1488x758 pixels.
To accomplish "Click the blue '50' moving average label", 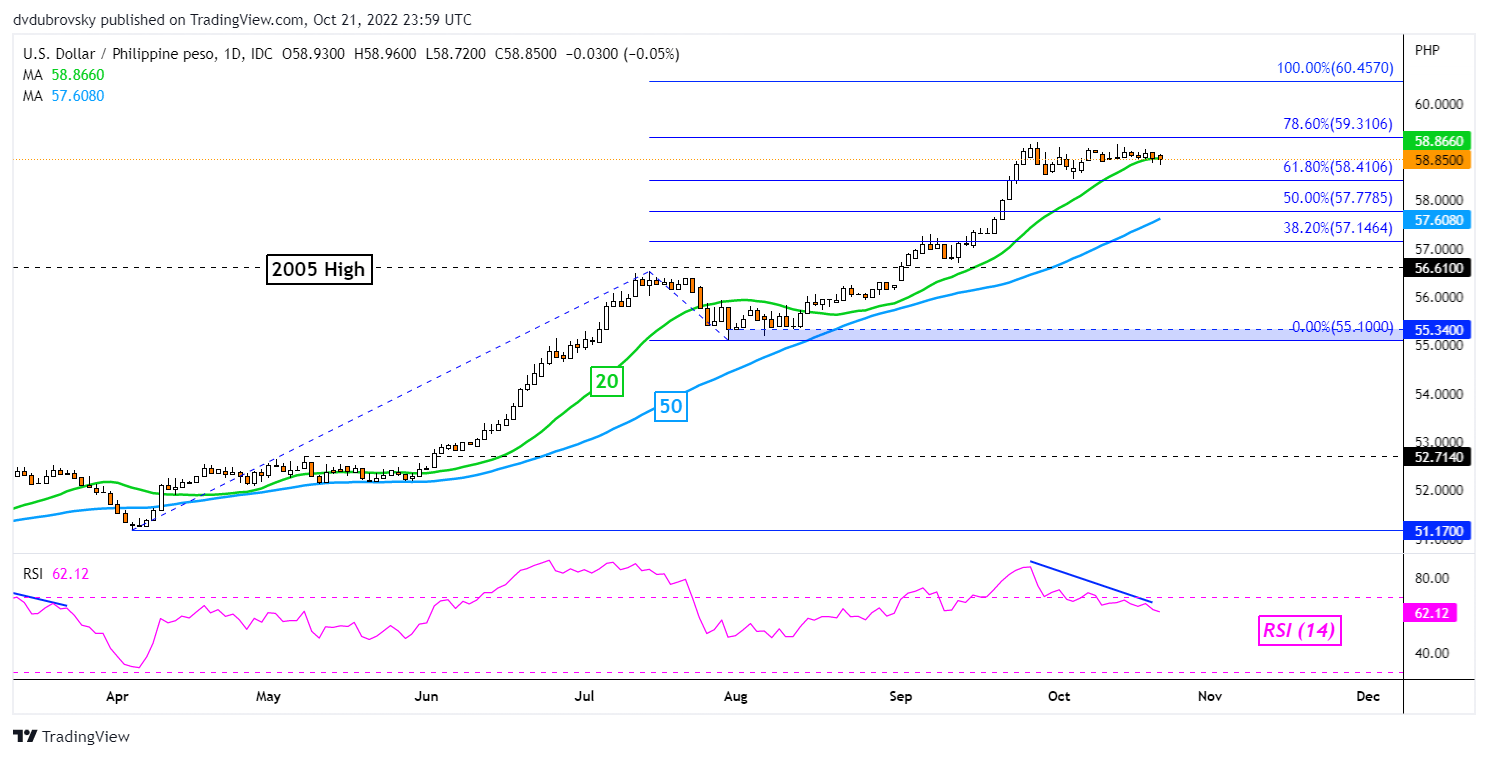I will (x=672, y=405).
